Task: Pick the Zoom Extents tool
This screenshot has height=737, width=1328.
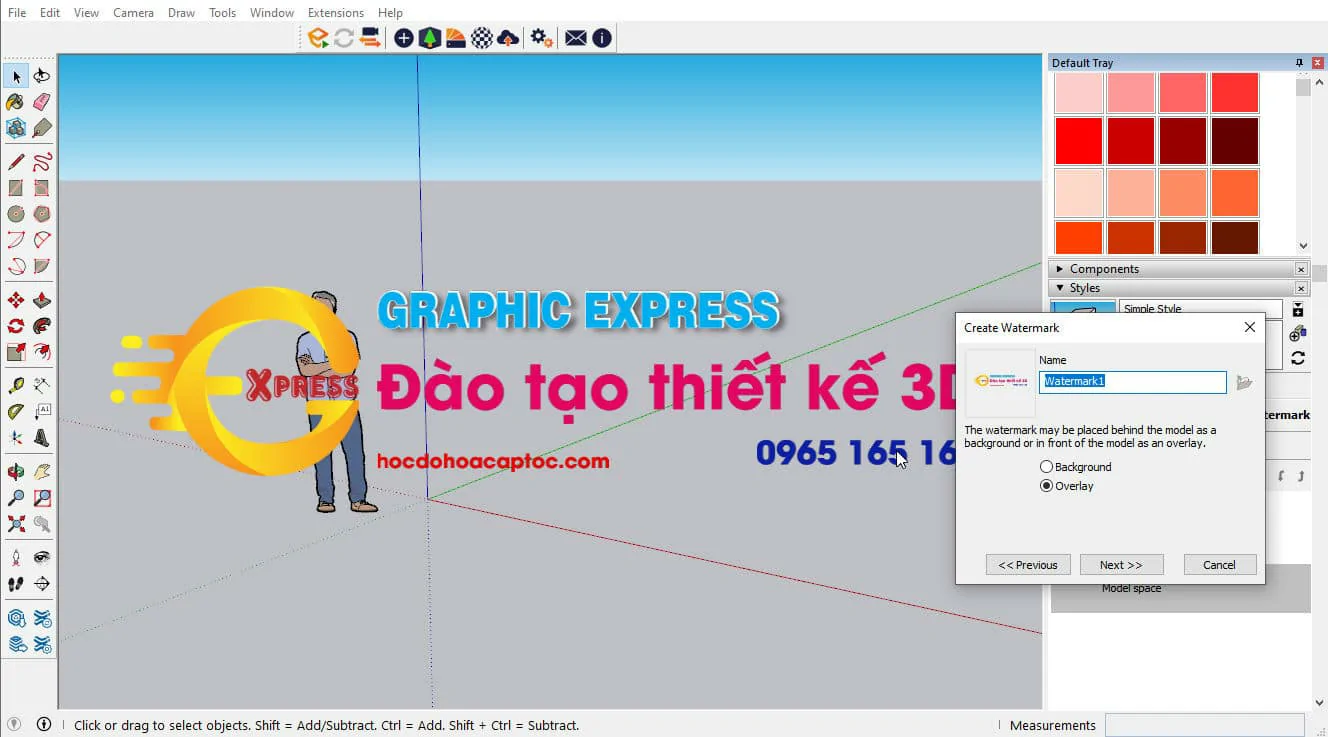Action: tap(15, 524)
